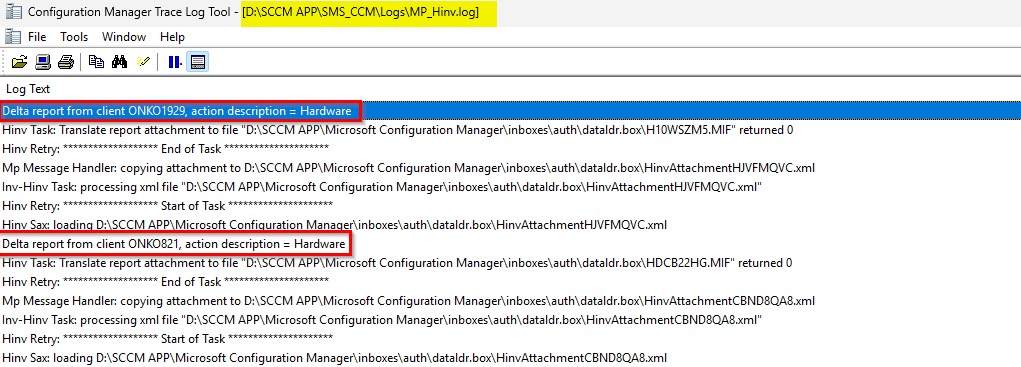Click the Copy toolbar icon

coord(96,62)
